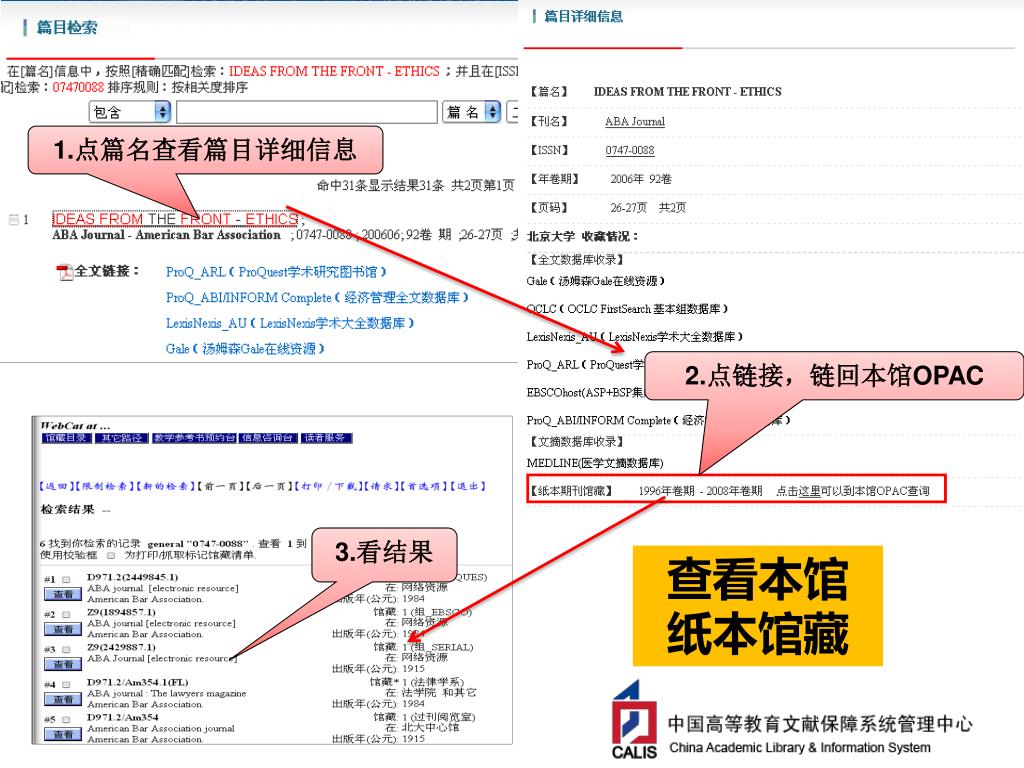Image resolution: width=1024 pixels, height=768 pixels.
Task: Click 新的检索 in WebCat navigation bar
Action: click(166, 487)
